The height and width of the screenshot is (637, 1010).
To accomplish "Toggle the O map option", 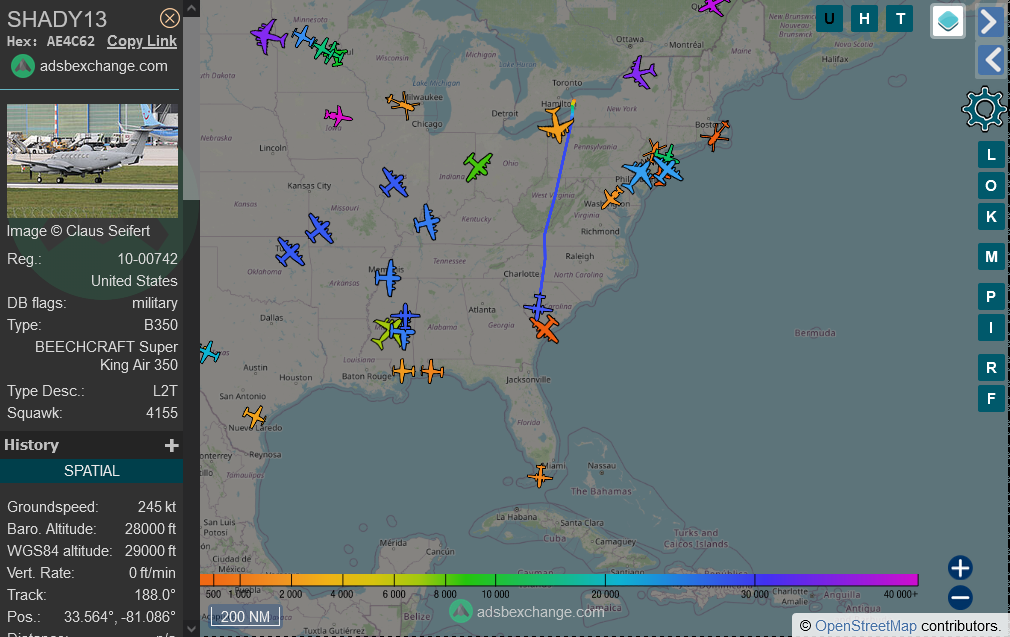I will point(991,185).
